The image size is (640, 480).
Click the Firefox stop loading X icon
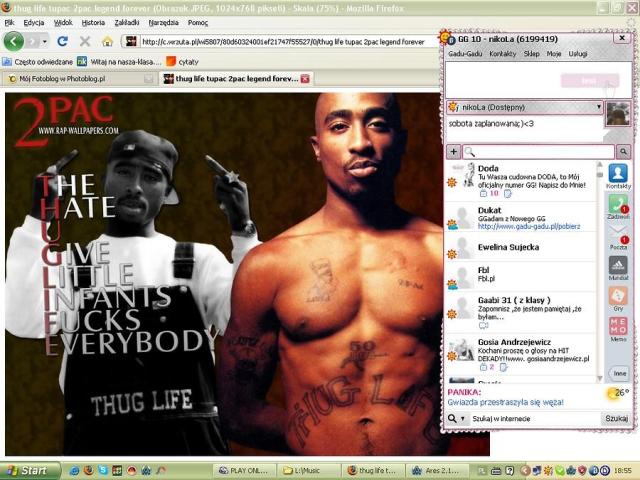click(85, 41)
